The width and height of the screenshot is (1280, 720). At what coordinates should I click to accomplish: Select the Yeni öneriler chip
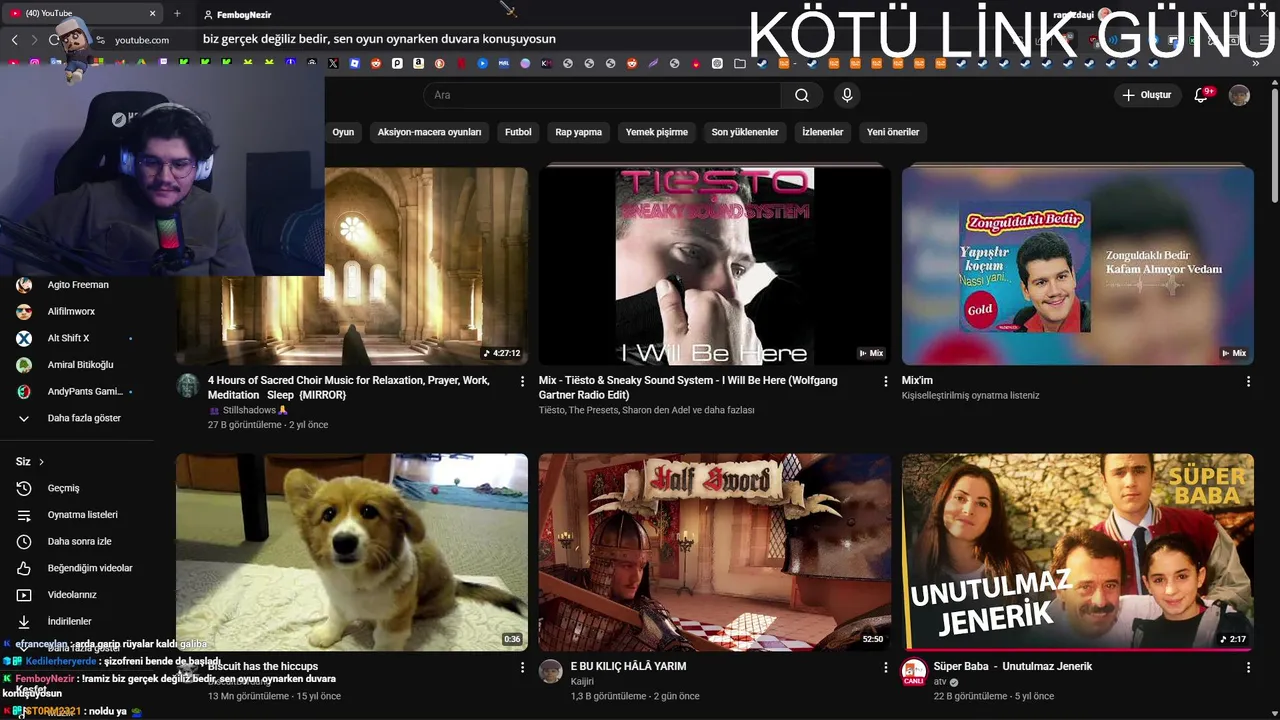[x=893, y=132]
